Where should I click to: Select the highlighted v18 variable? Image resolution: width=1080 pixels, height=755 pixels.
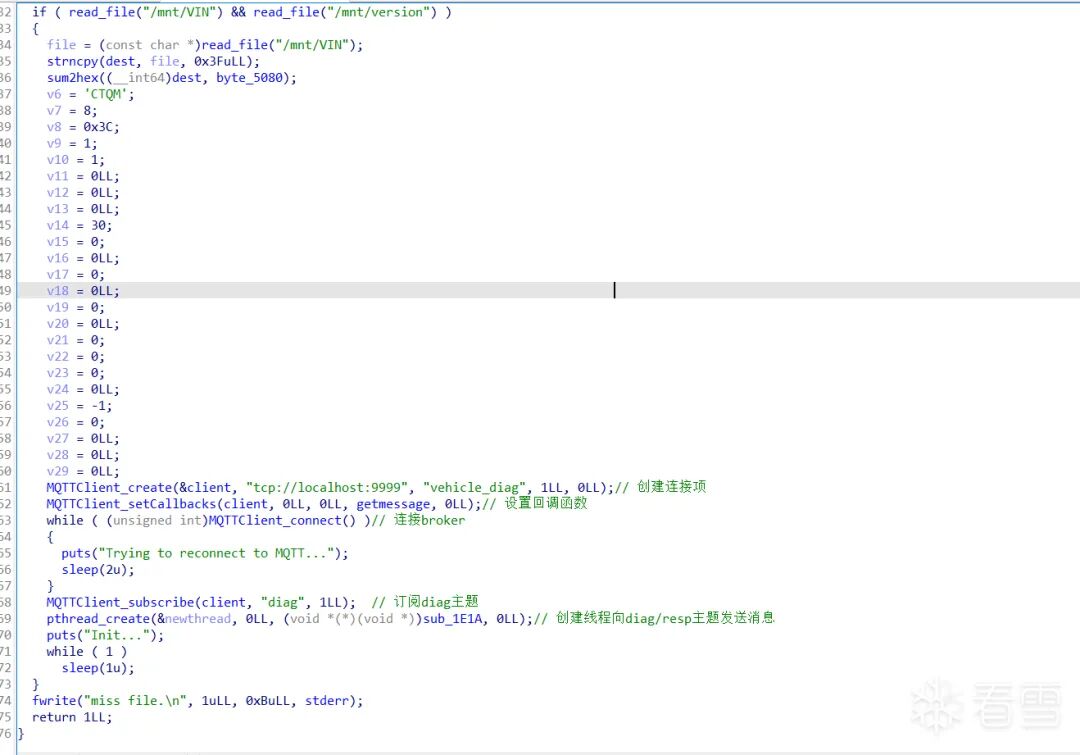[58, 291]
